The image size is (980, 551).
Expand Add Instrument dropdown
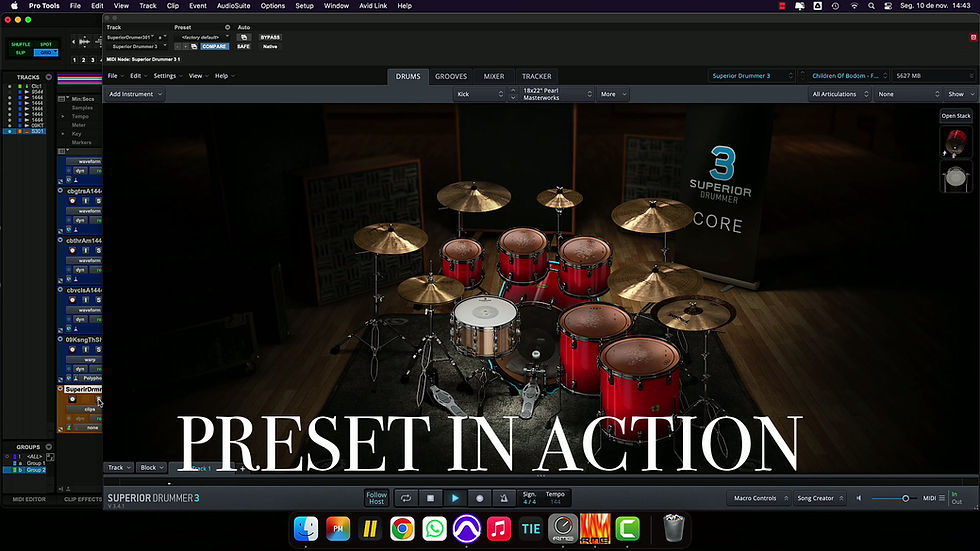135,94
